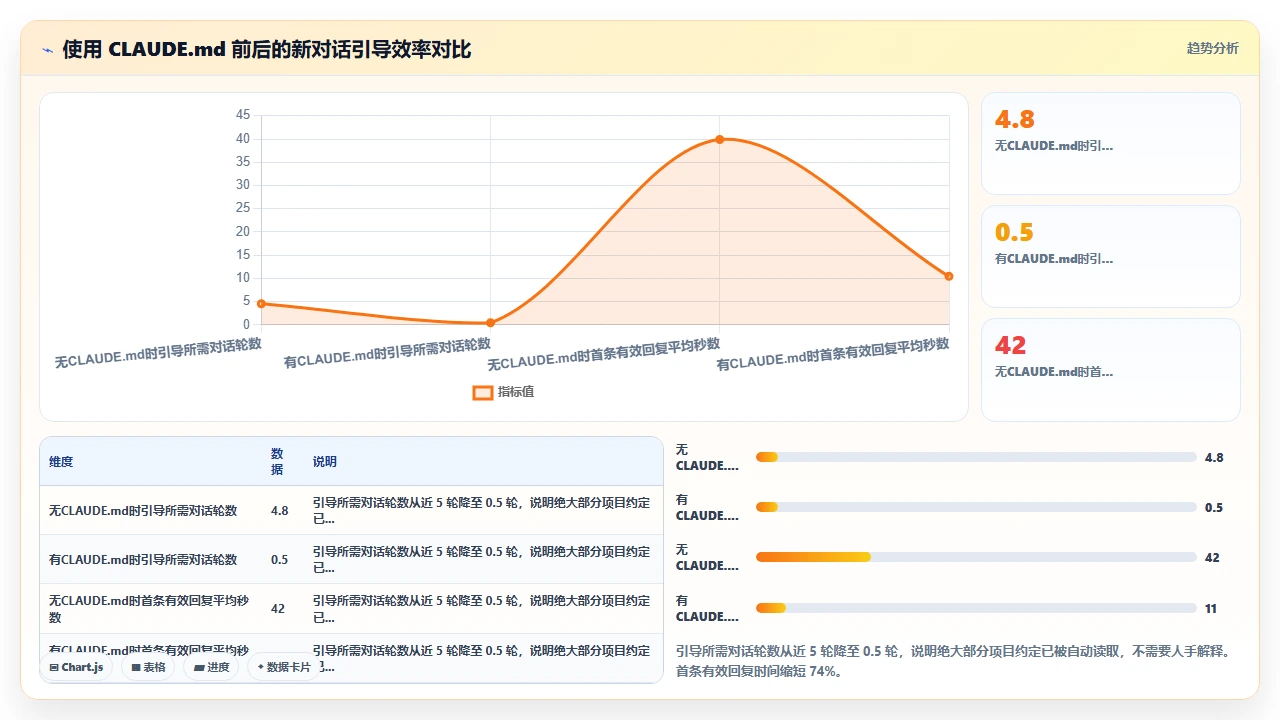Screen dimensions: 1280x720
Task: Open the 趋势分析 link in the header
Action: [x=1212, y=48]
